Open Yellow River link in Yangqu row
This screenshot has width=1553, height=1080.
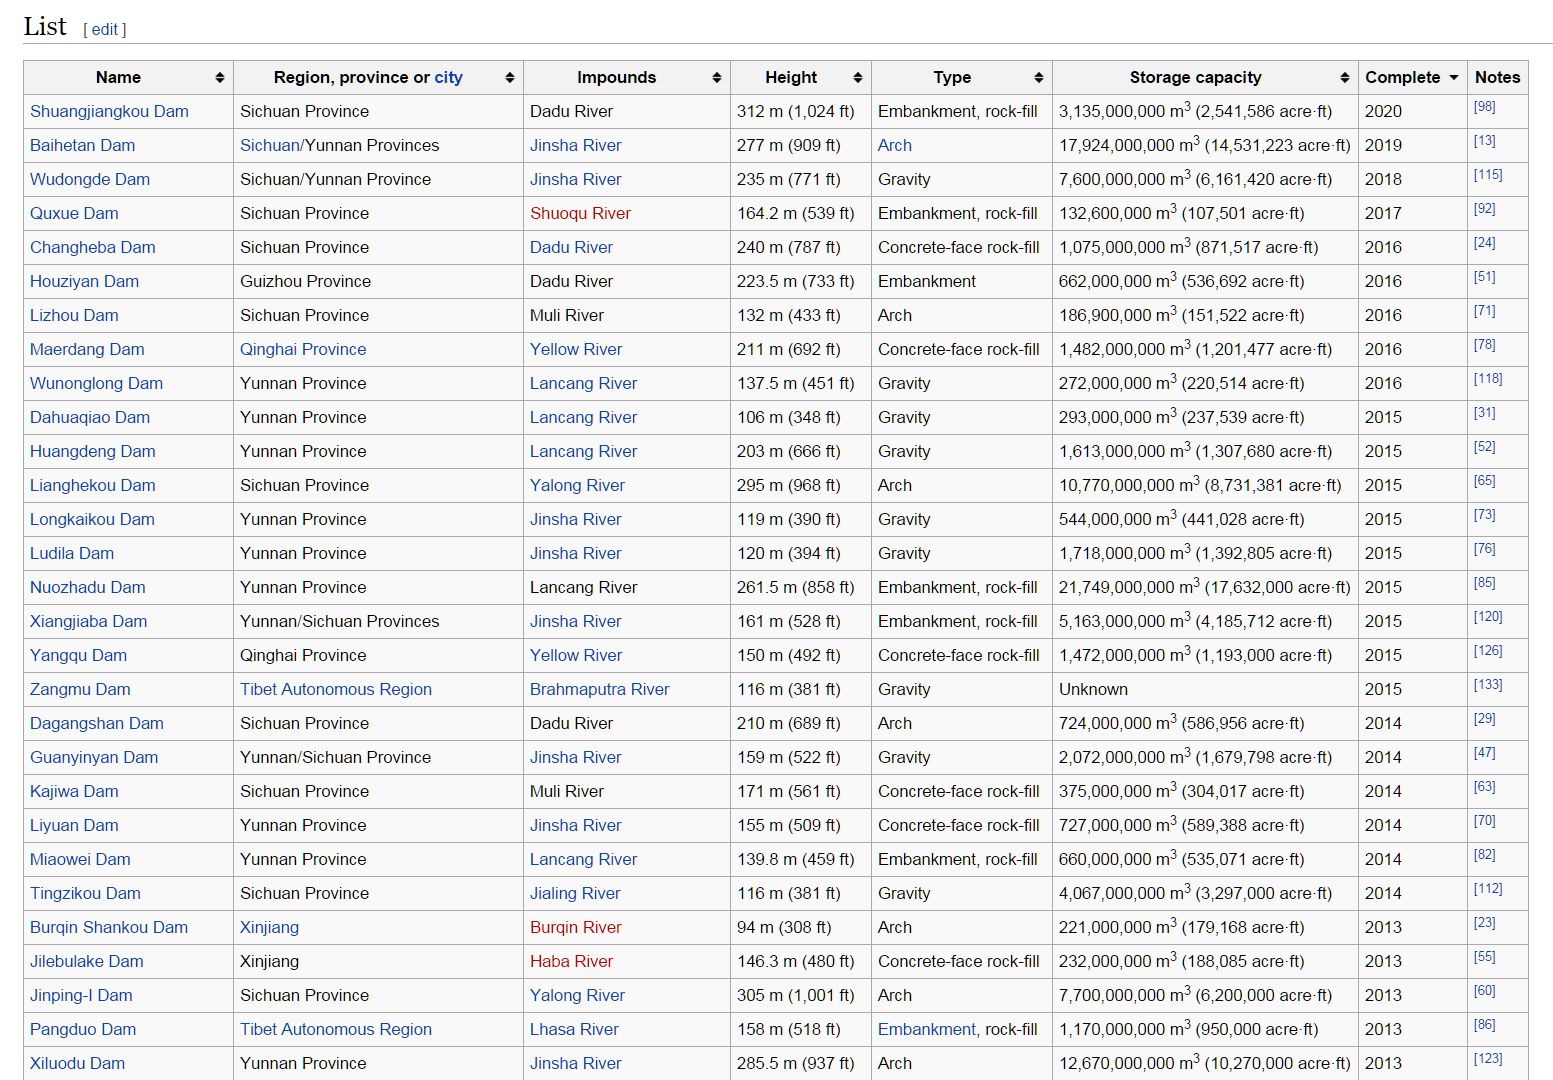tap(576, 656)
